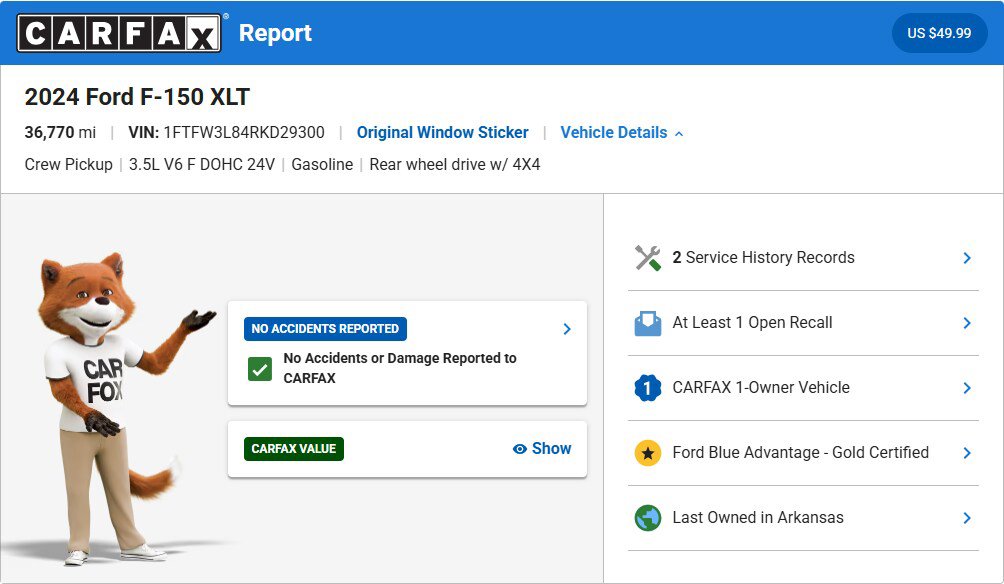Click the green checkmark no-accidents icon
Image resolution: width=1004 pixels, height=584 pixels.
[260, 369]
